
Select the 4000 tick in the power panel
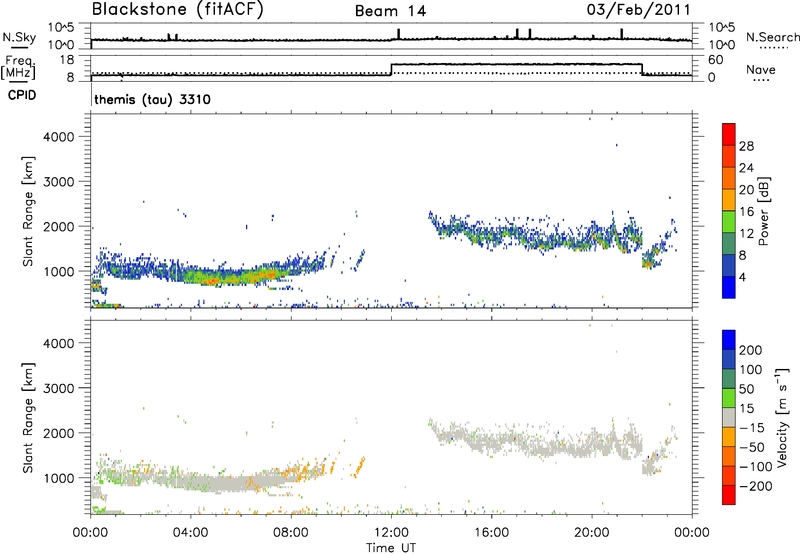(x=59, y=137)
